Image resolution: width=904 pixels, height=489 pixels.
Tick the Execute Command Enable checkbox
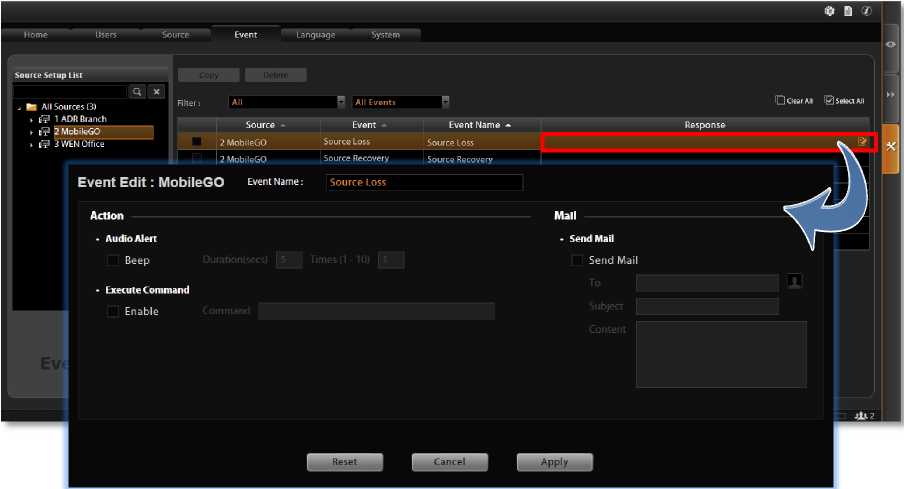point(114,311)
